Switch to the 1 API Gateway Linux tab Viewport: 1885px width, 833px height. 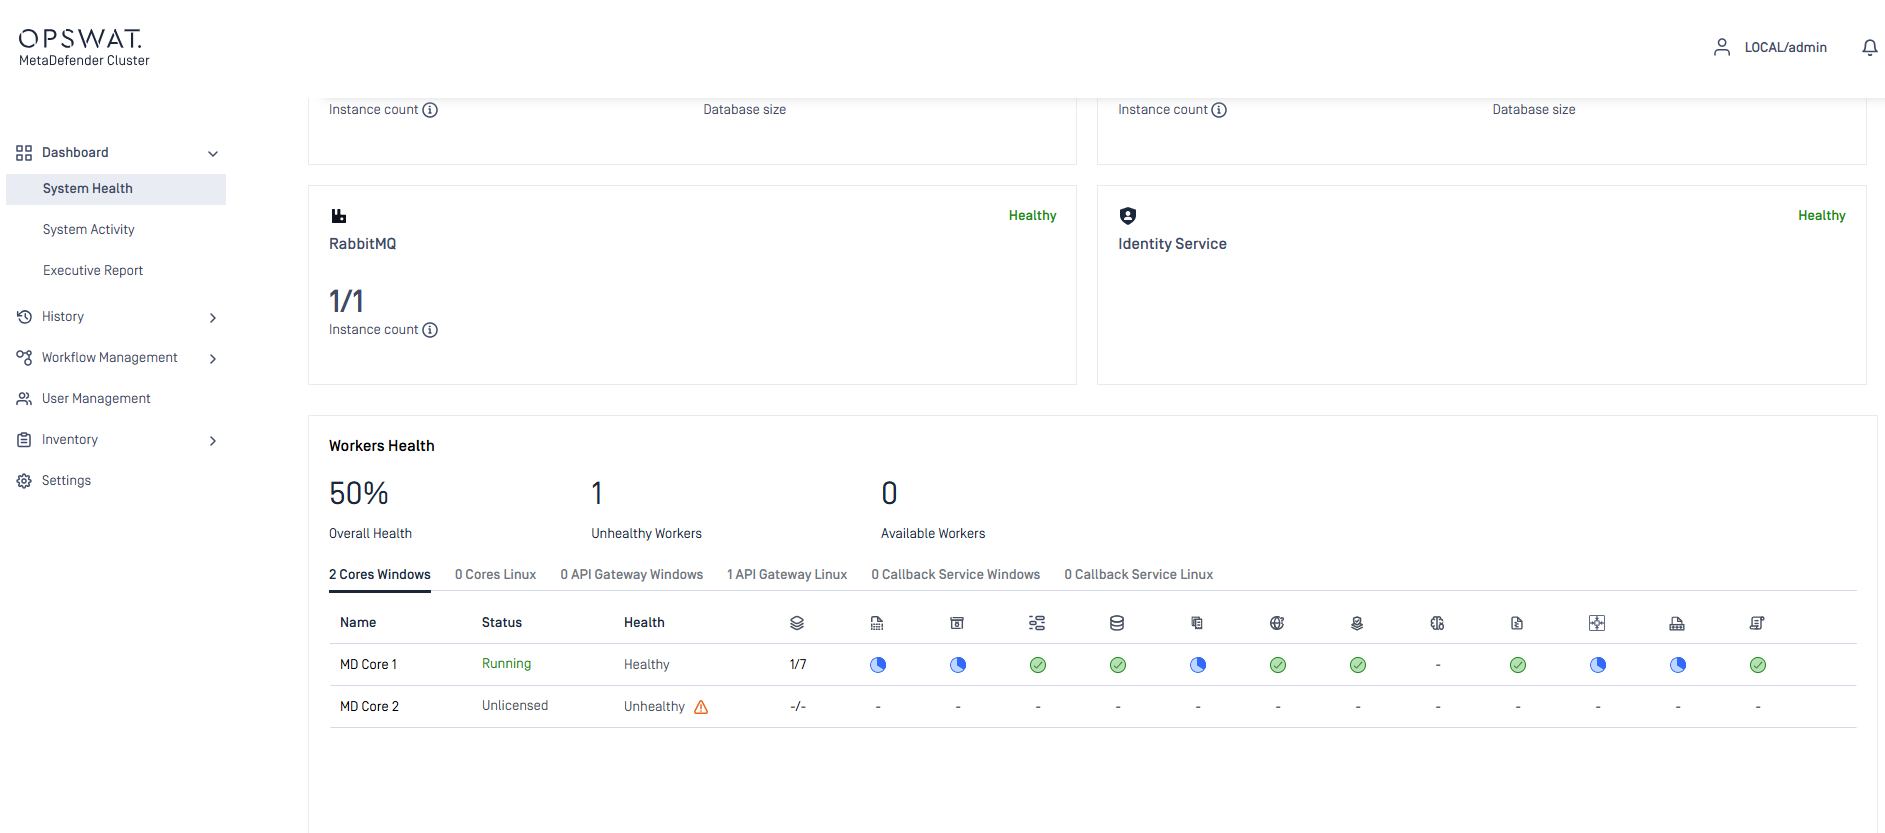pos(787,574)
